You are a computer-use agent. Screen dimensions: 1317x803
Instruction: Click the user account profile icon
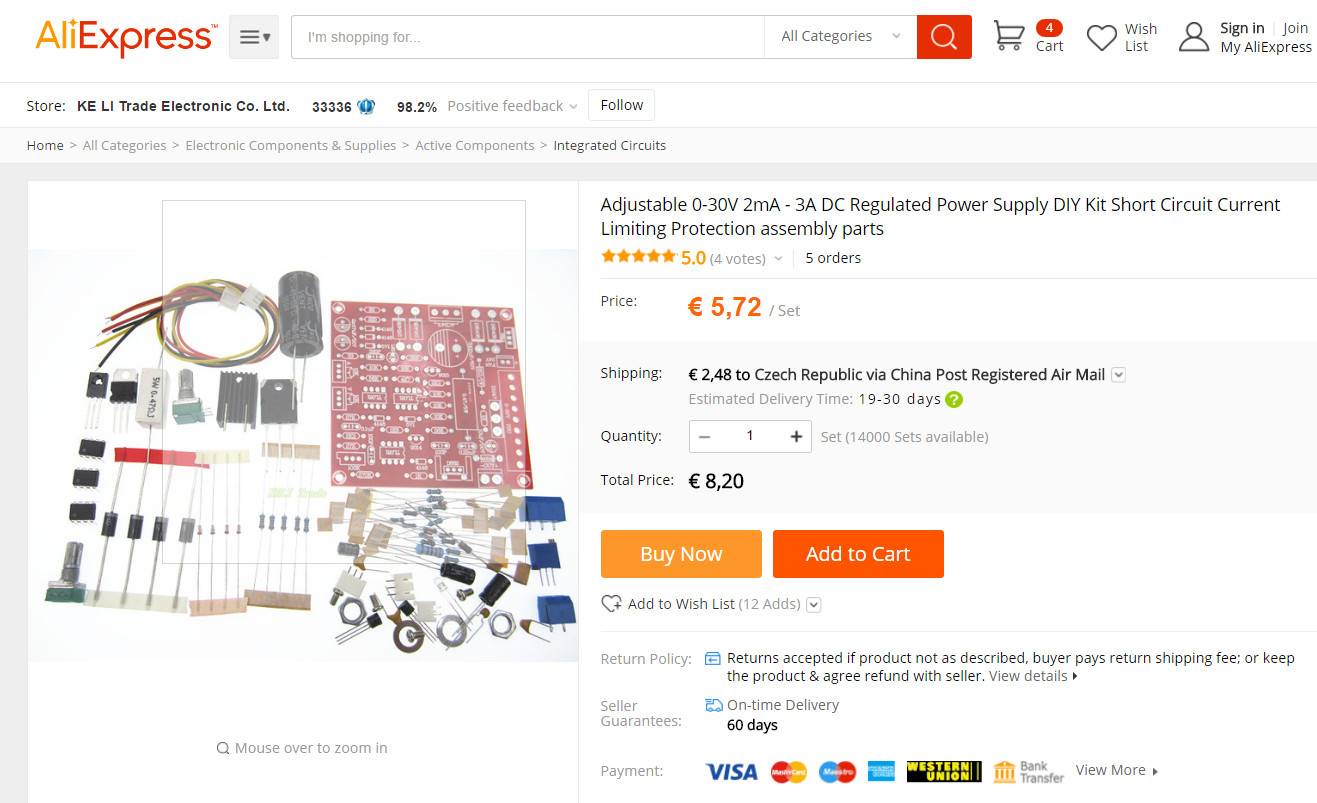coord(1194,37)
